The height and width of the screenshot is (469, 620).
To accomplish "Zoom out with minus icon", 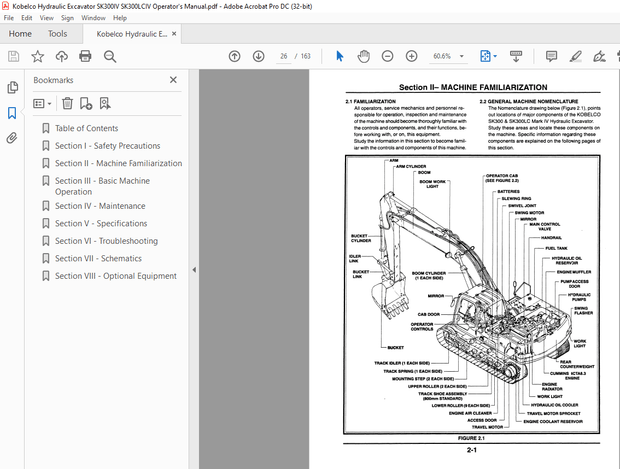I will (x=388, y=56).
